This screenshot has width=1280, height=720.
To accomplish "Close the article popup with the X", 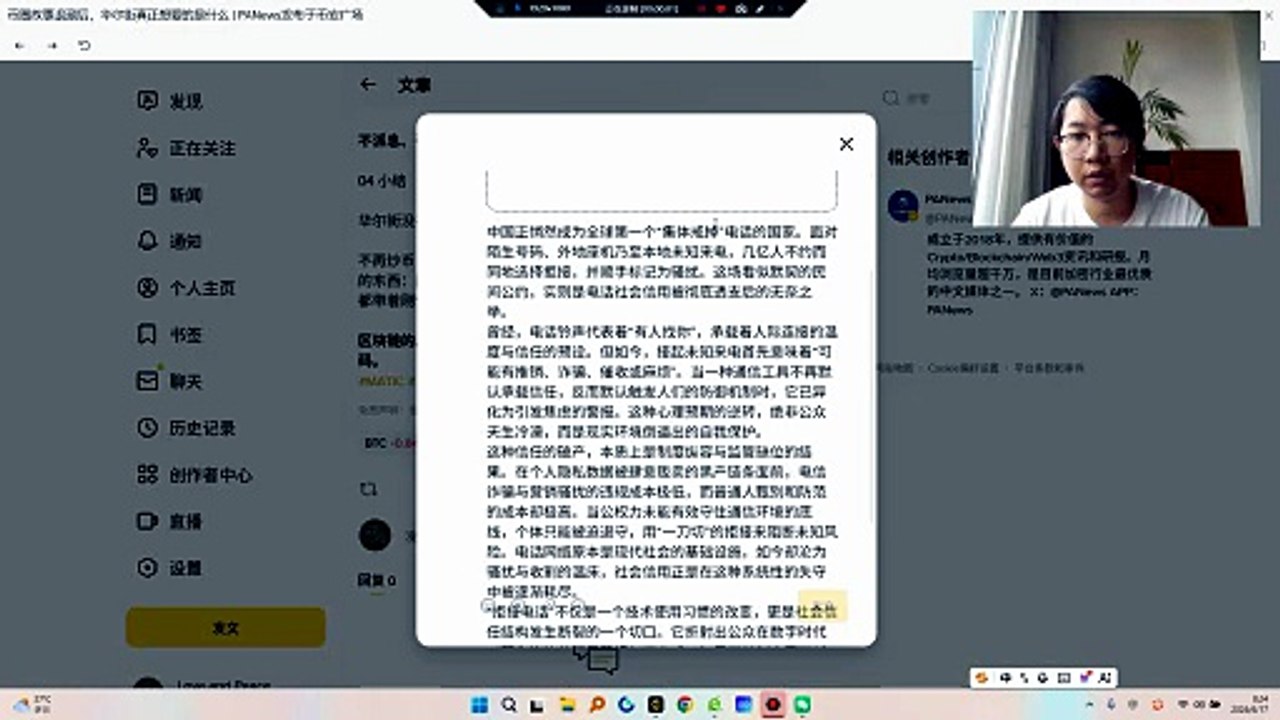I will click(846, 144).
